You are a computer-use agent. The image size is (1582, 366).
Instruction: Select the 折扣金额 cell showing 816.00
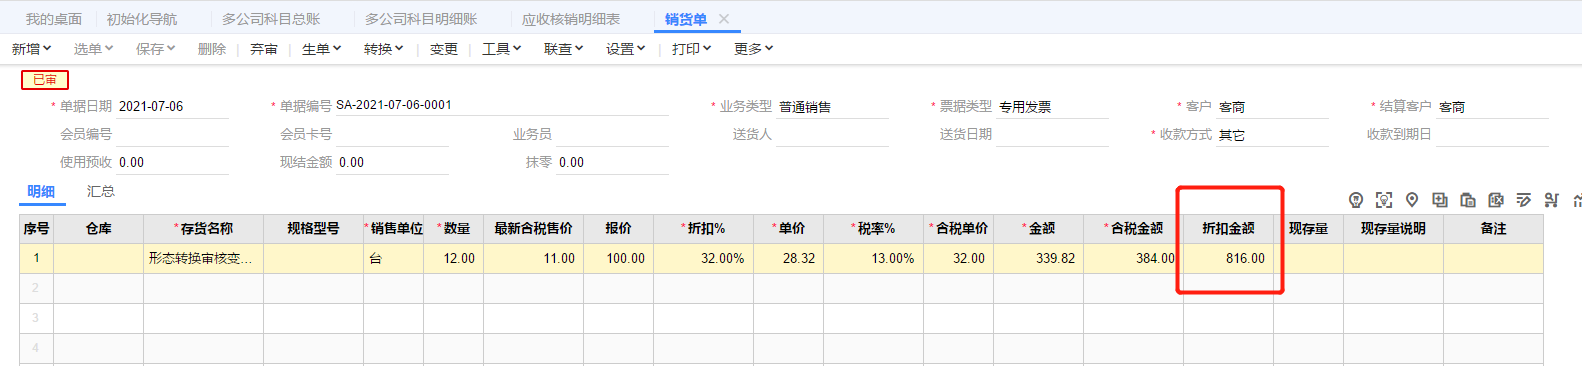coord(1228,258)
